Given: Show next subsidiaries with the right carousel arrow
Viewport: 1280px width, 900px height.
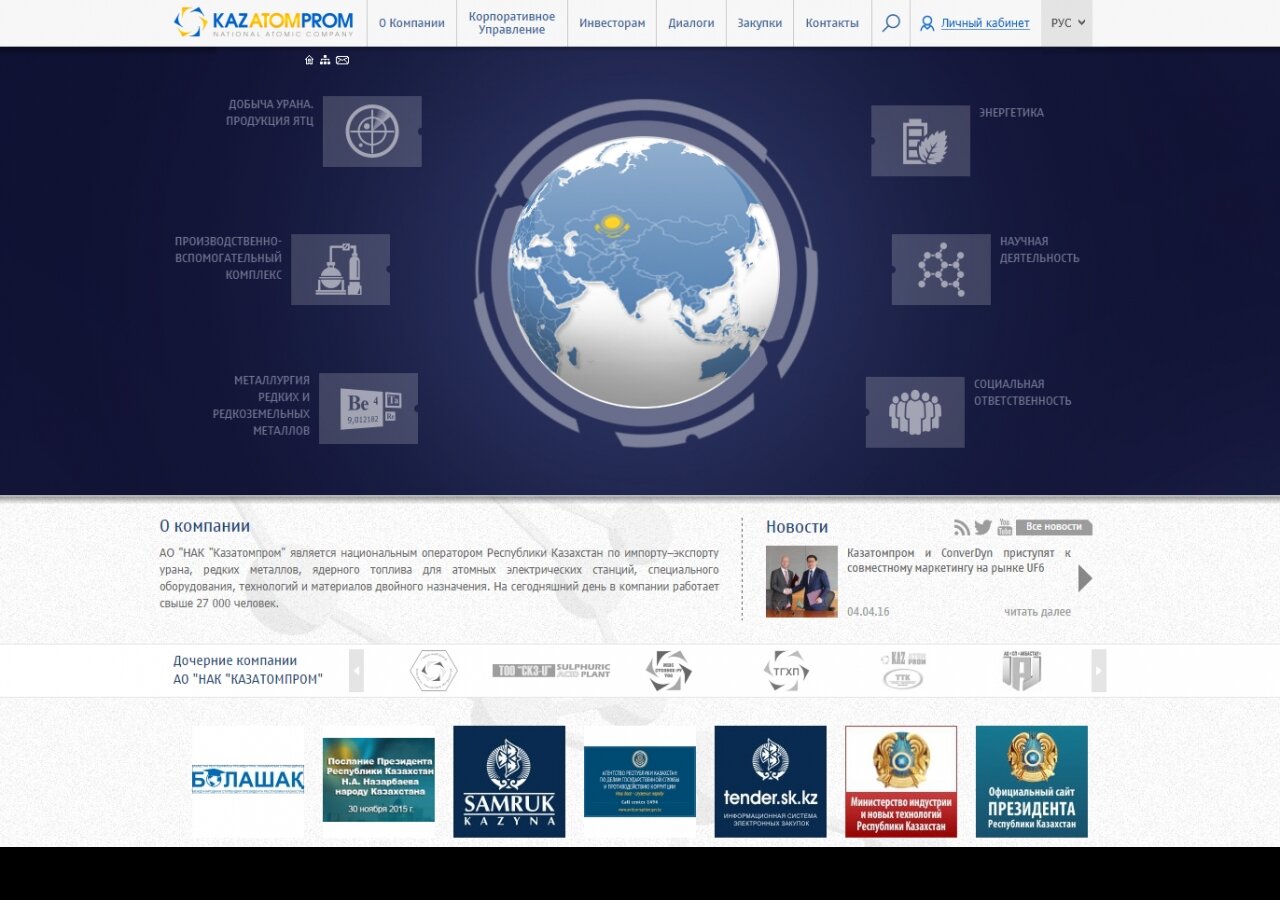Looking at the screenshot, I should point(1099,670).
